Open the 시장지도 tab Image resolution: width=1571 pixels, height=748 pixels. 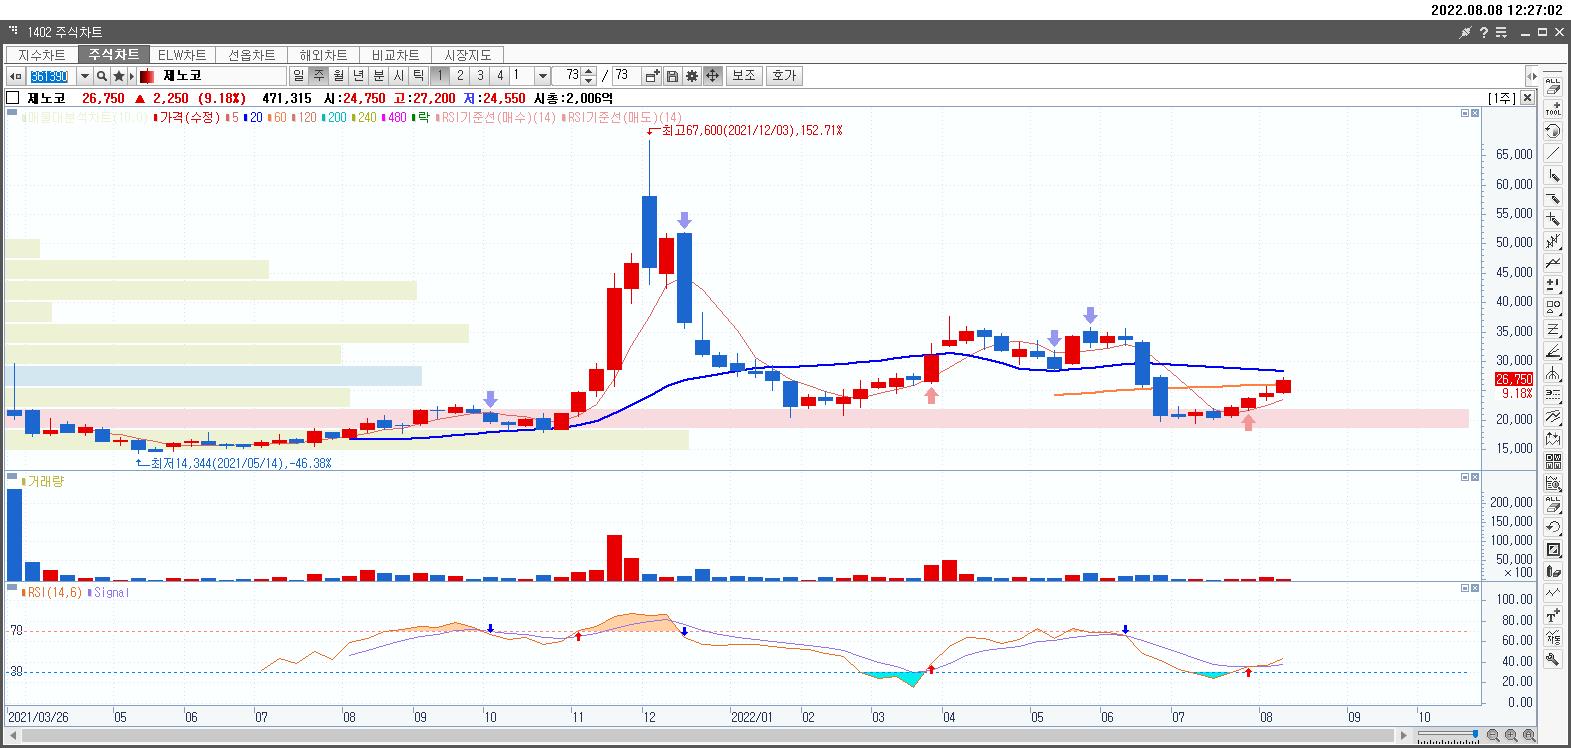[467, 55]
